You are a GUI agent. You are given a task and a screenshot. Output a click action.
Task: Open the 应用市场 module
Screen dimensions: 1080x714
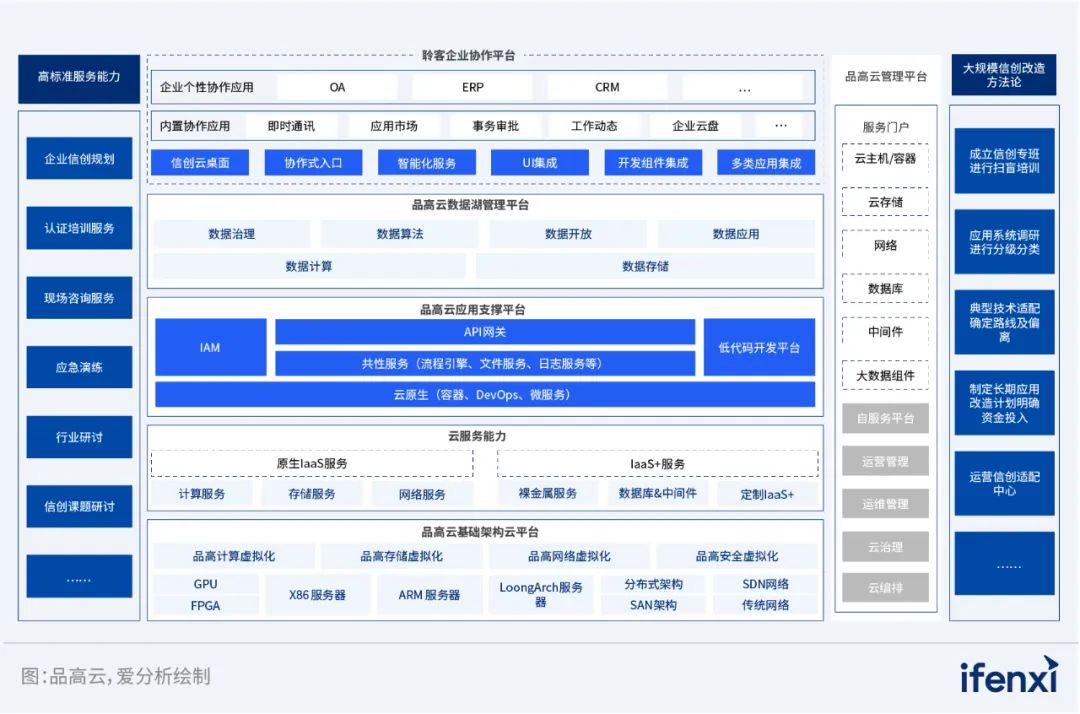(x=393, y=125)
